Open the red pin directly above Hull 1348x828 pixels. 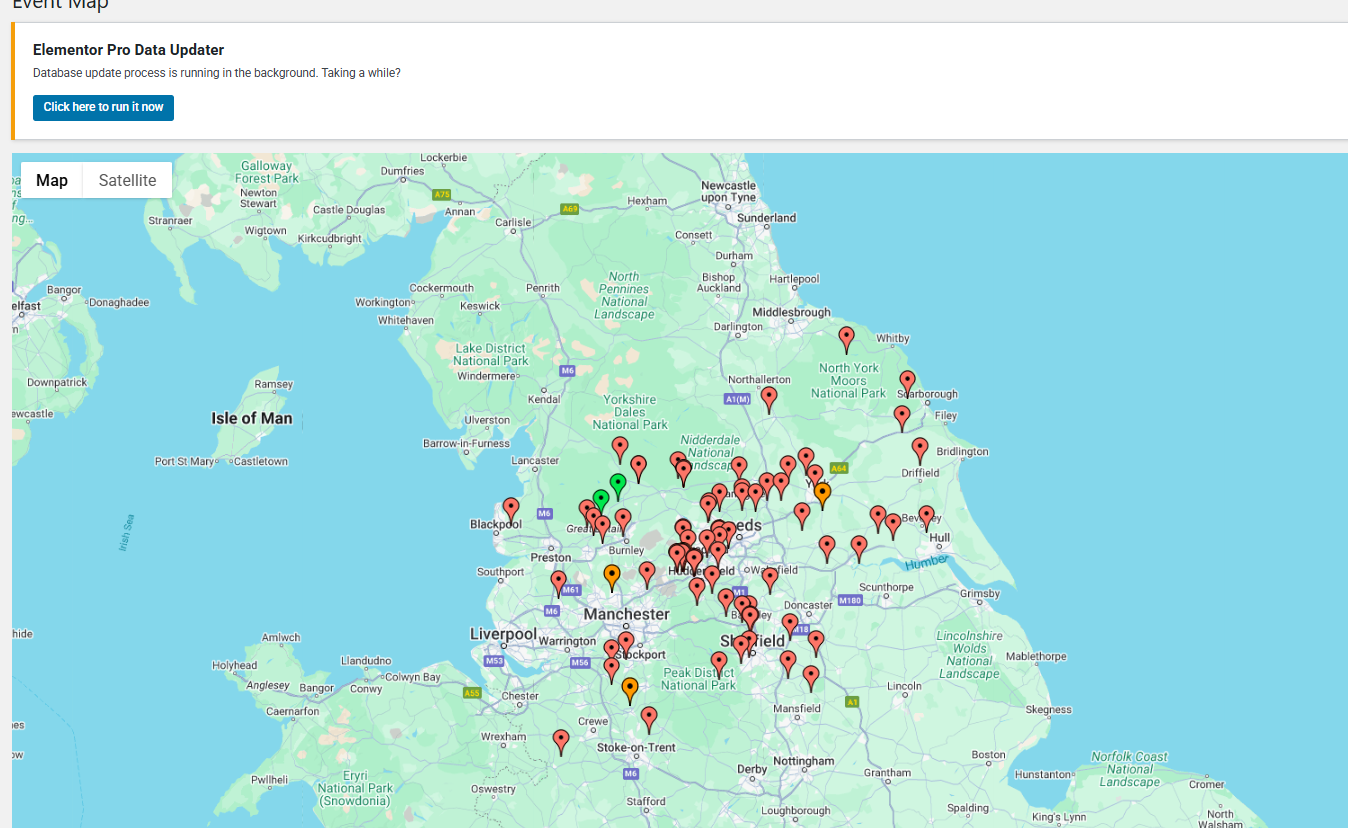pos(927,518)
